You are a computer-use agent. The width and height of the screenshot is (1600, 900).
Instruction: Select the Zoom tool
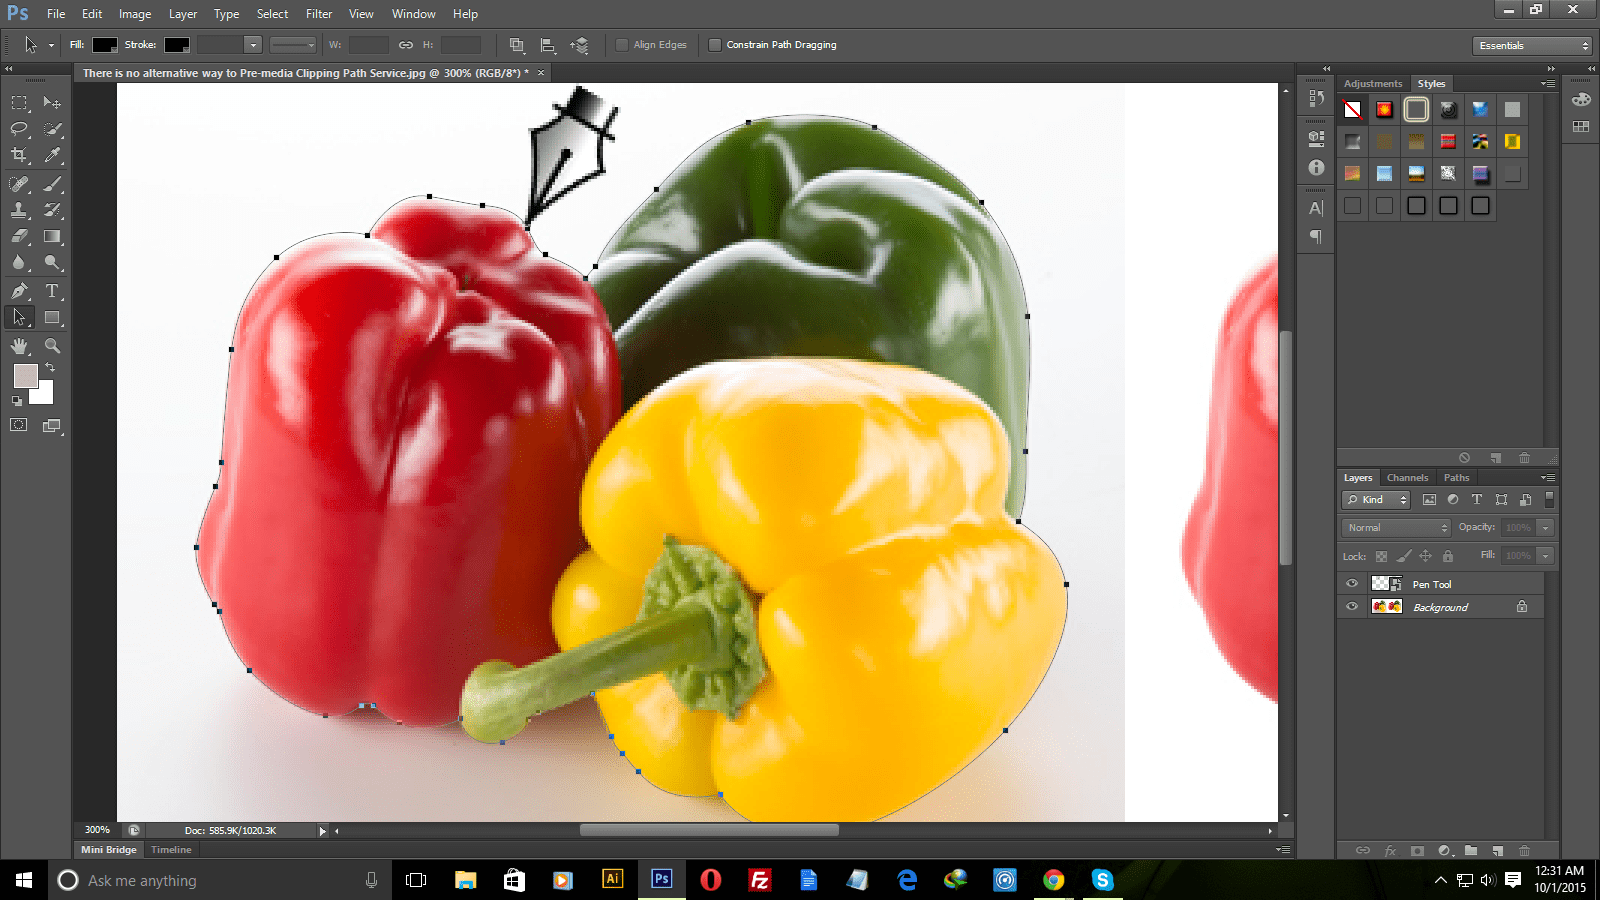52,346
